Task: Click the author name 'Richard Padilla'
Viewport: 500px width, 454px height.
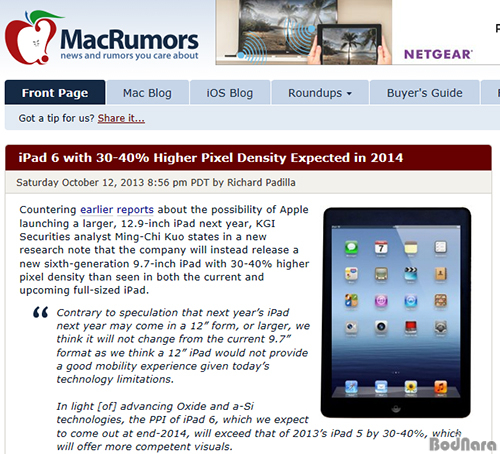Action: coord(261,183)
